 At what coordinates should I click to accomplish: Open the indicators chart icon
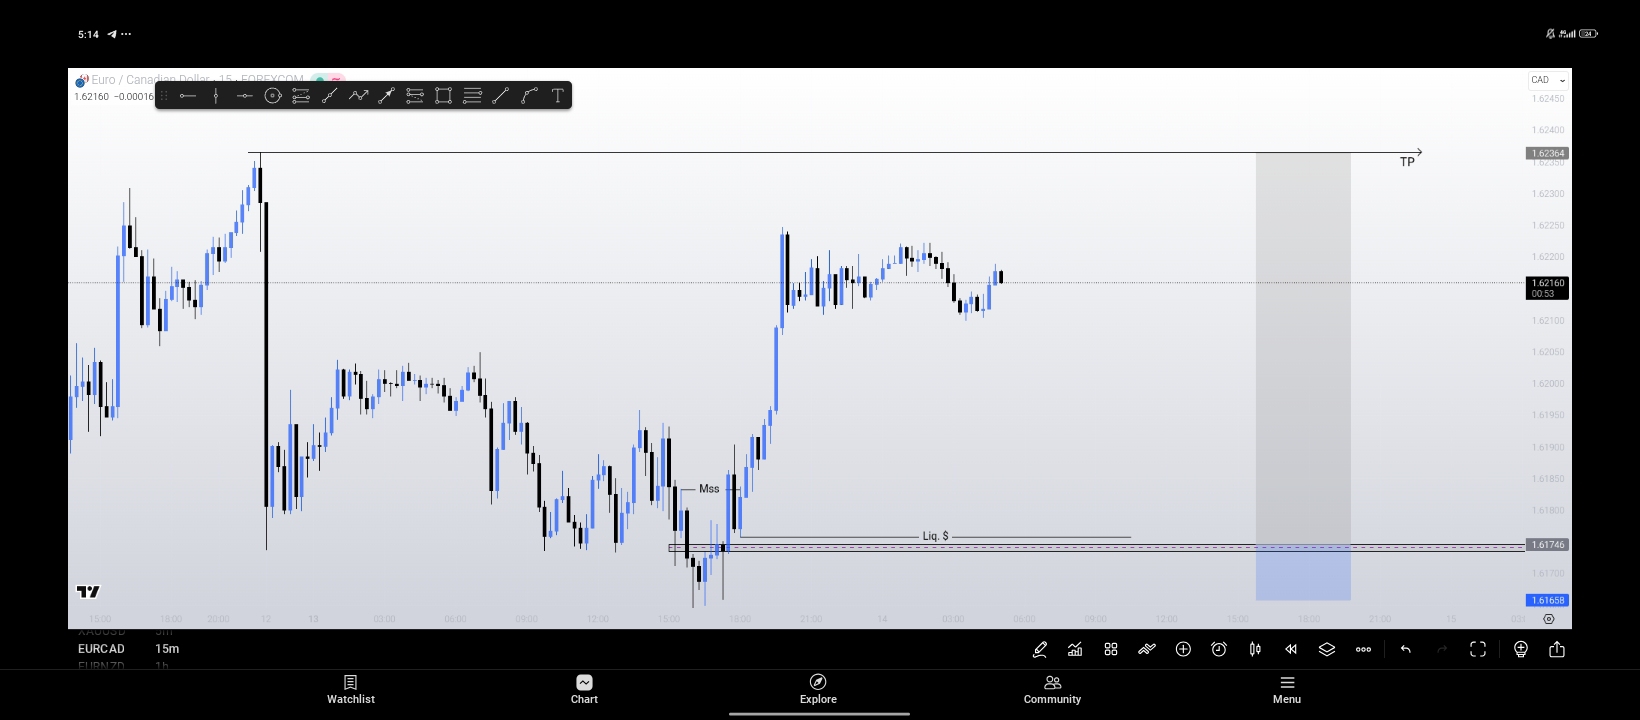(1075, 649)
